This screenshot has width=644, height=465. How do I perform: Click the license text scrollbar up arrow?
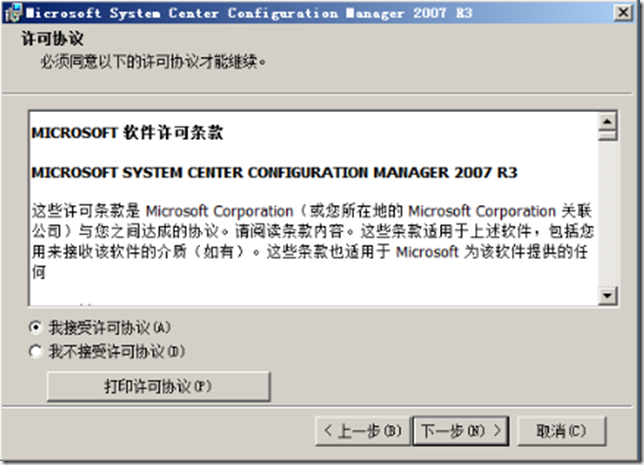[607, 121]
